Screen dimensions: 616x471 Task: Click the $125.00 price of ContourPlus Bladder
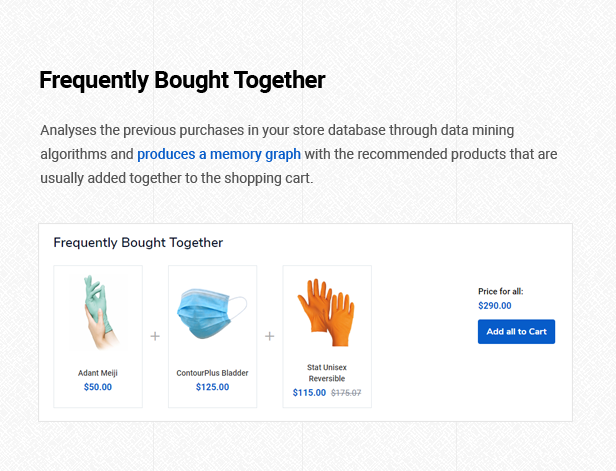pyautogui.click(x=212, y=387)
